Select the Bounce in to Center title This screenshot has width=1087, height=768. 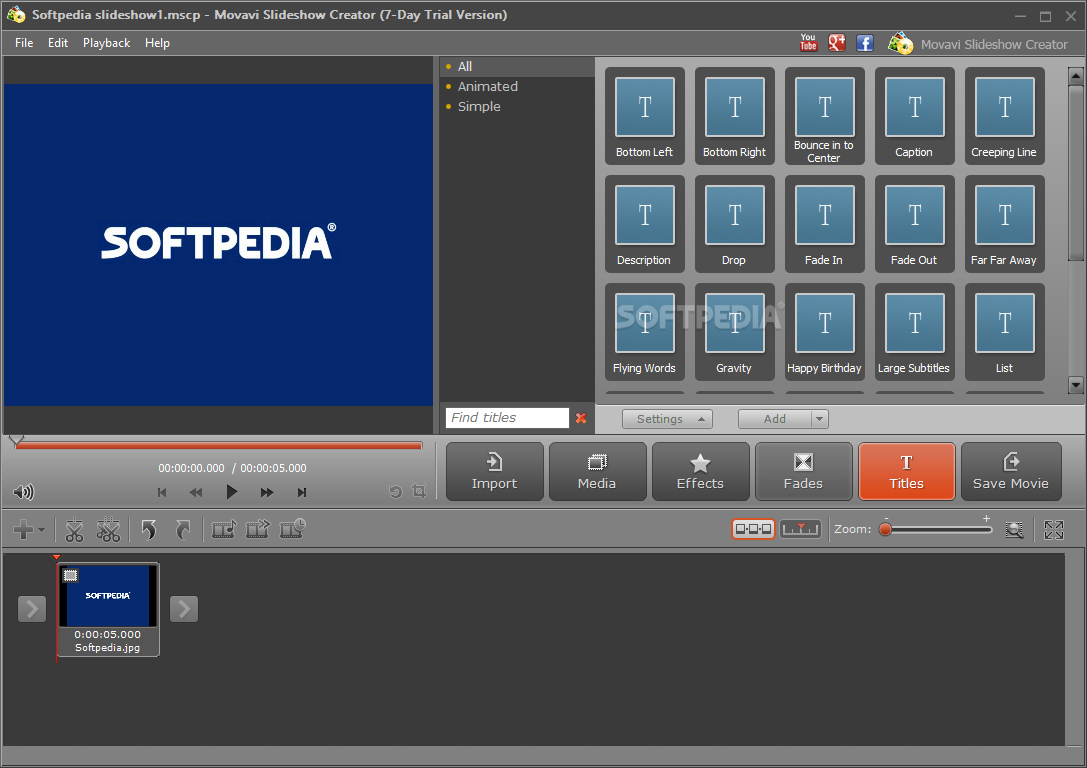(825, 116)
